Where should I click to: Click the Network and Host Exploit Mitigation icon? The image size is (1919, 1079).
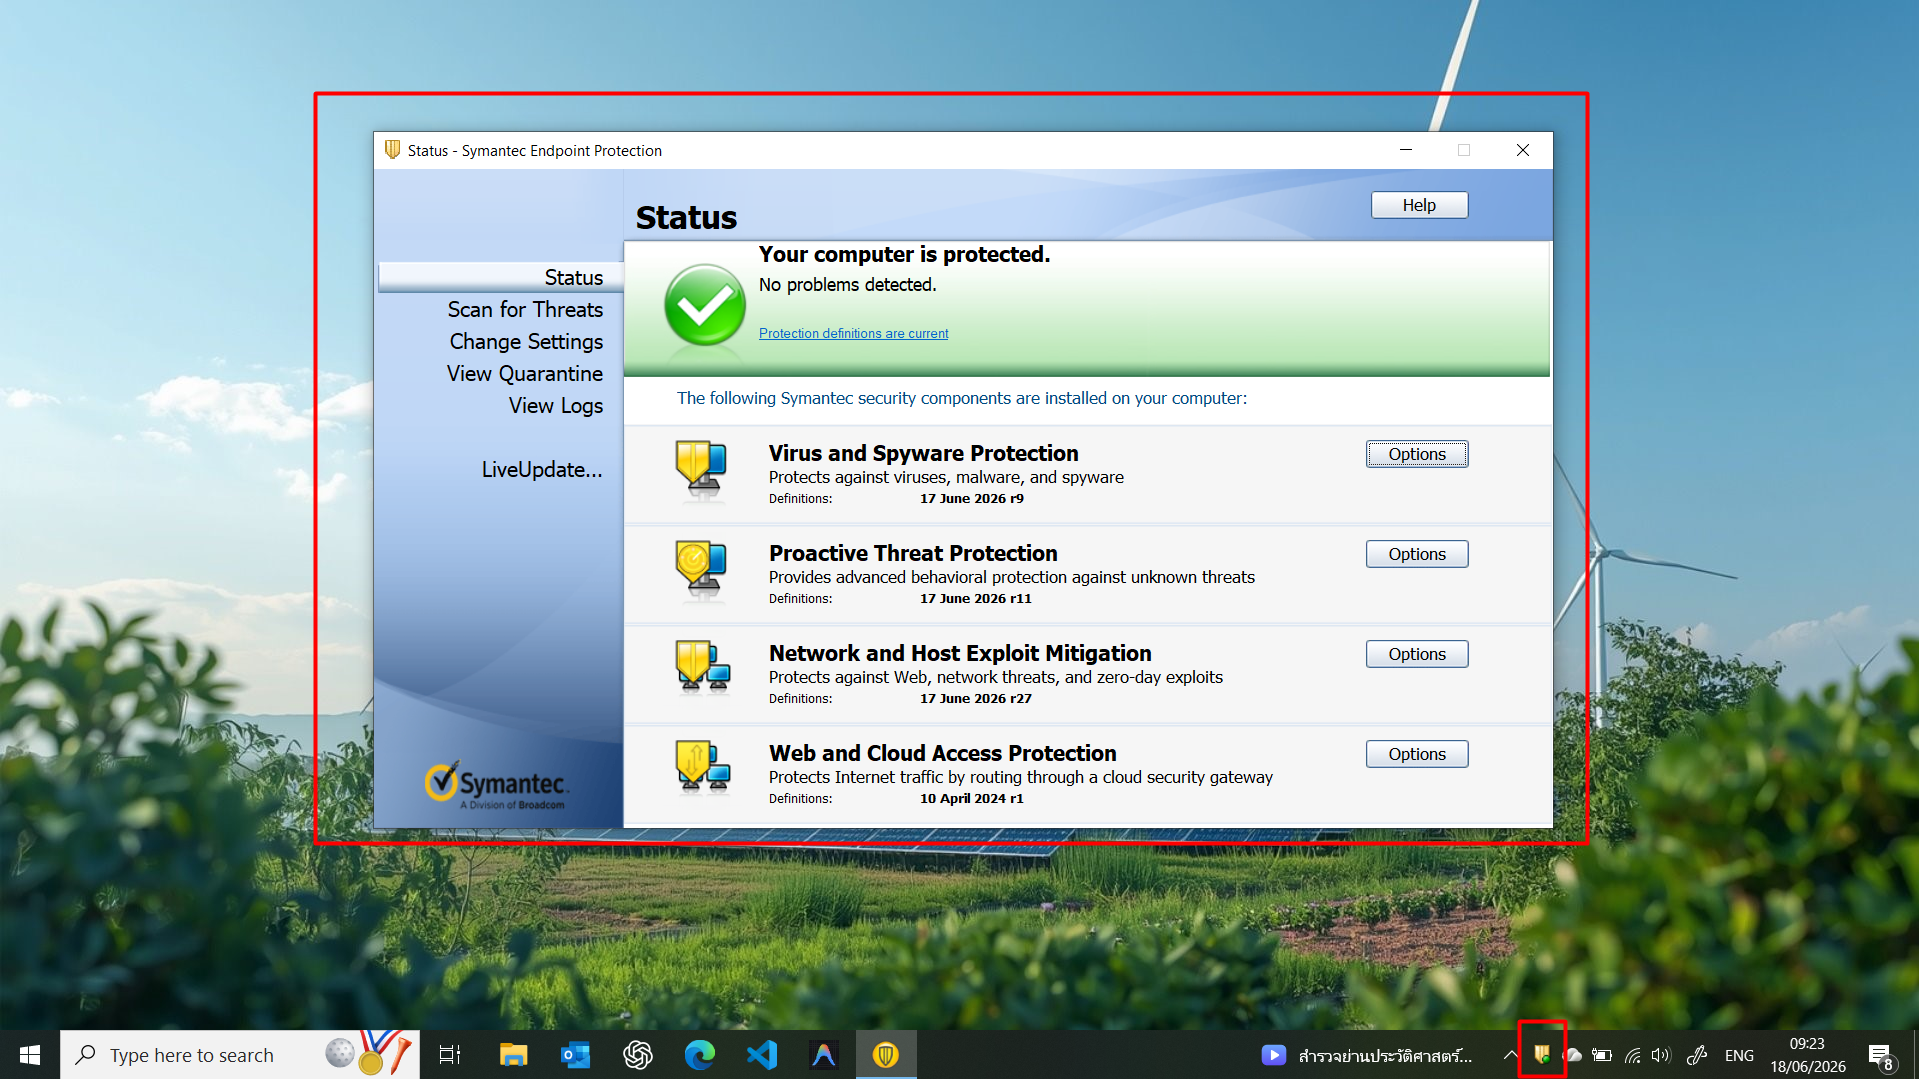(x=702, y=668)
